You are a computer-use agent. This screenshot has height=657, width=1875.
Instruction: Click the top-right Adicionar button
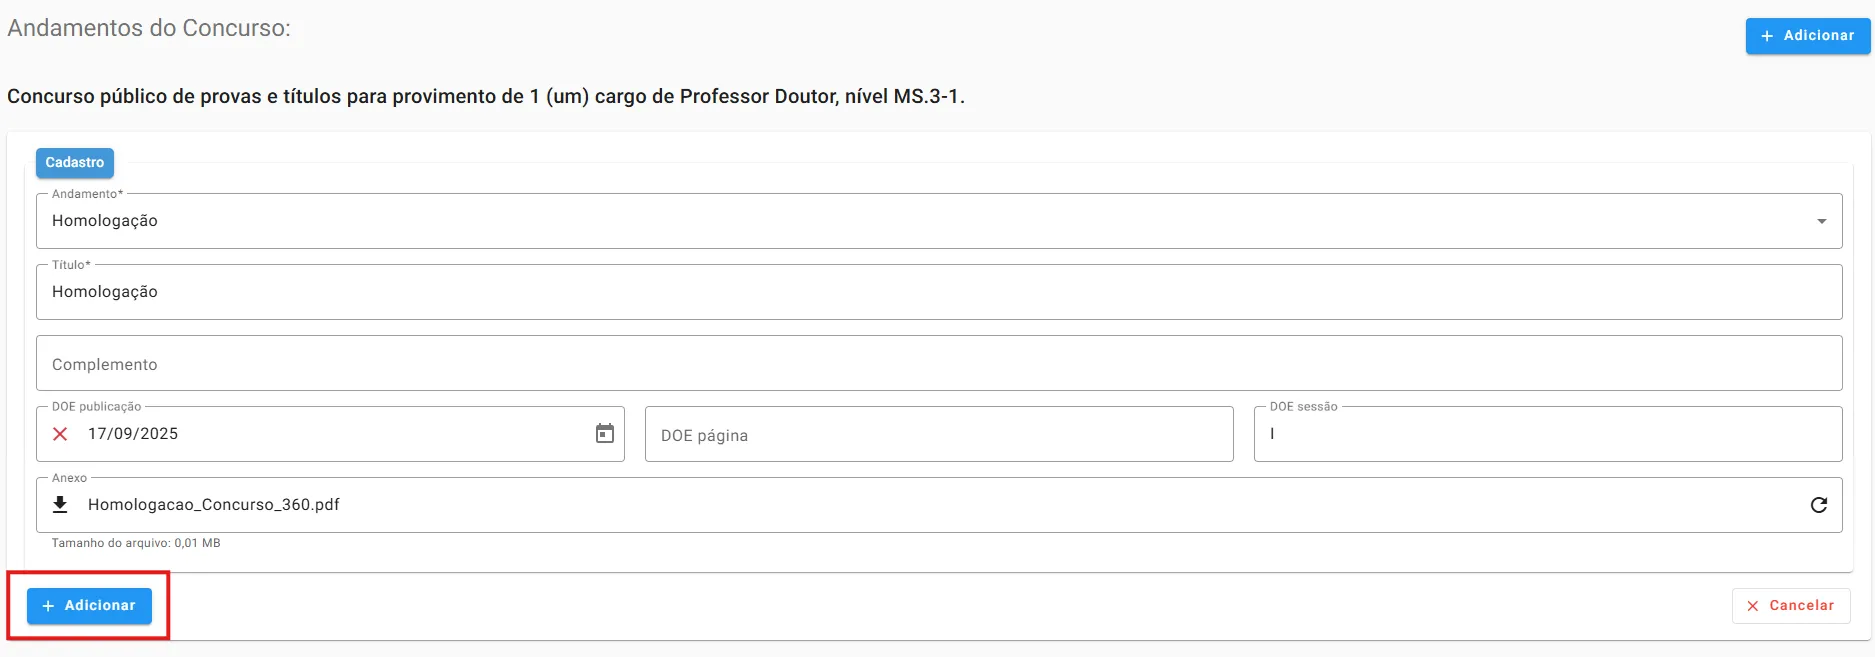point(1807,36)
